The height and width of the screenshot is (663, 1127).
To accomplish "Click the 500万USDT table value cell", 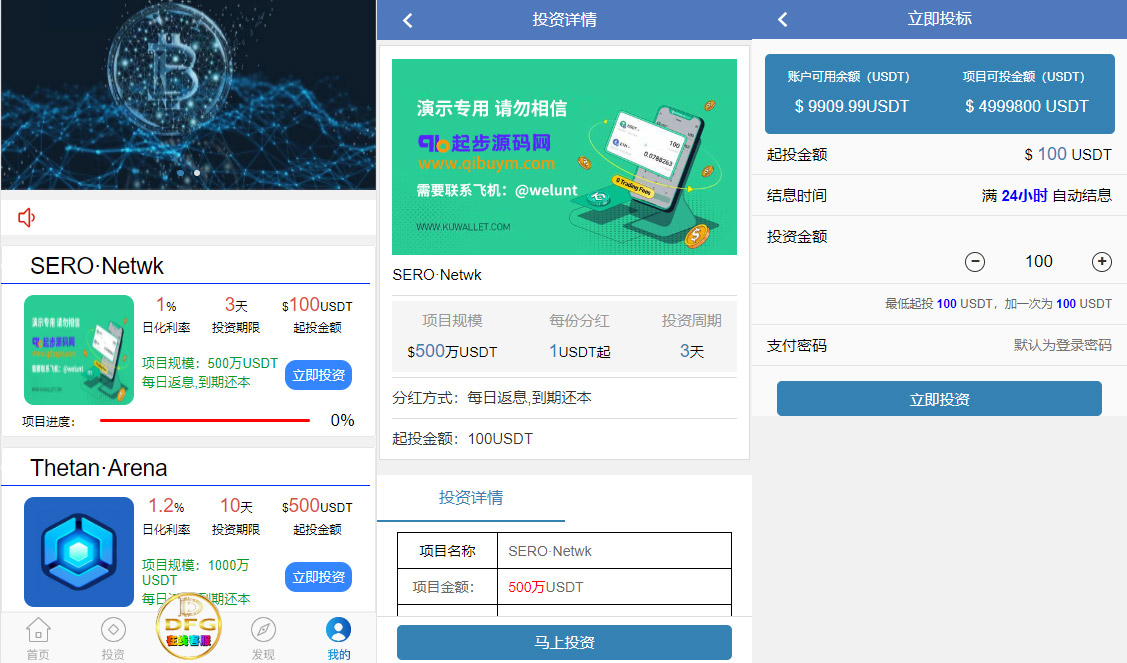I will tap(615, 587).
